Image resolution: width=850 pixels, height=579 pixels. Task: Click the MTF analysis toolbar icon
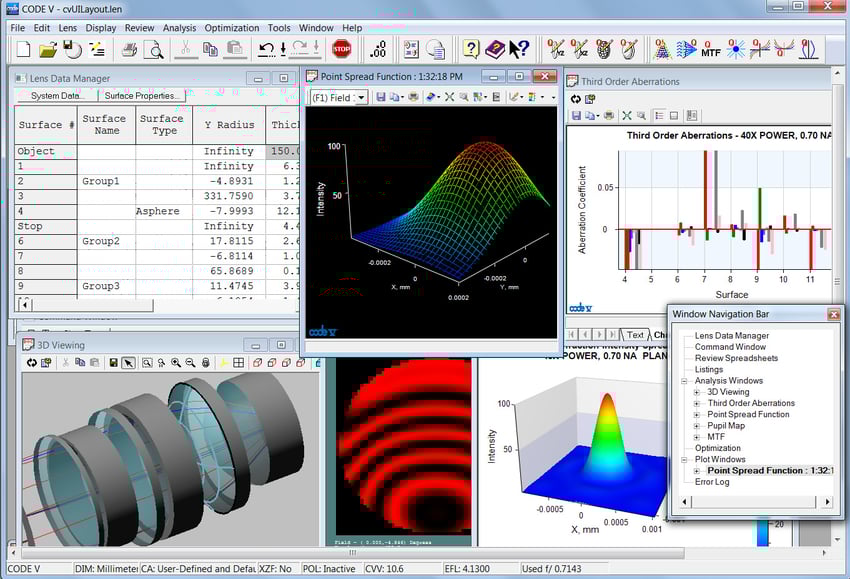711,49
